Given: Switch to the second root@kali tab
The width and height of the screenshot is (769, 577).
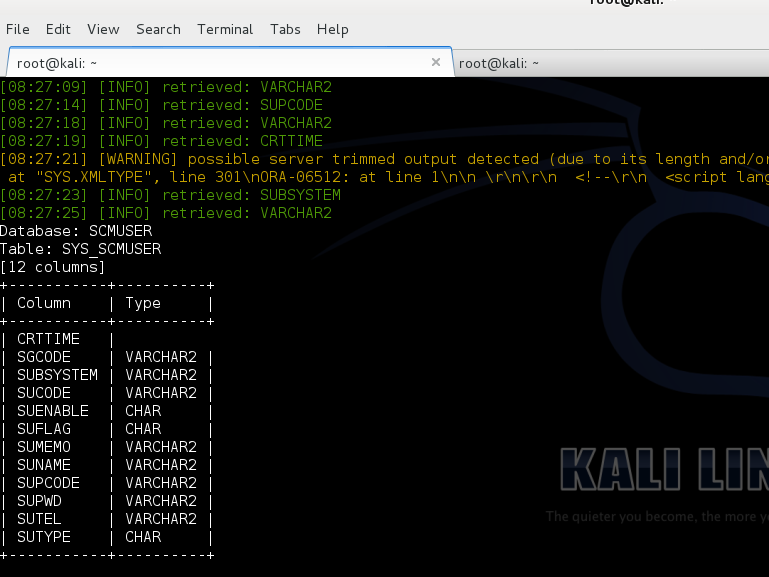Looking at the screenshot, I should pos(611,63).
